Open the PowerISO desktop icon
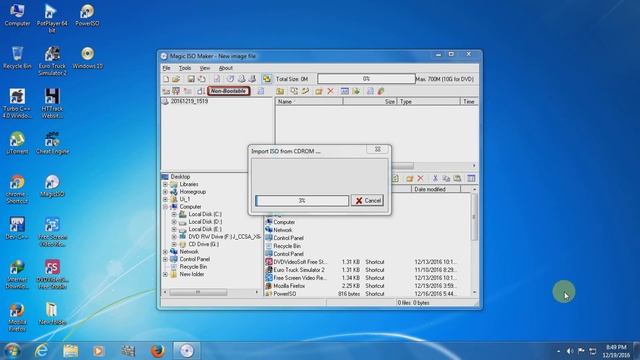 click(x=87, y=16)
